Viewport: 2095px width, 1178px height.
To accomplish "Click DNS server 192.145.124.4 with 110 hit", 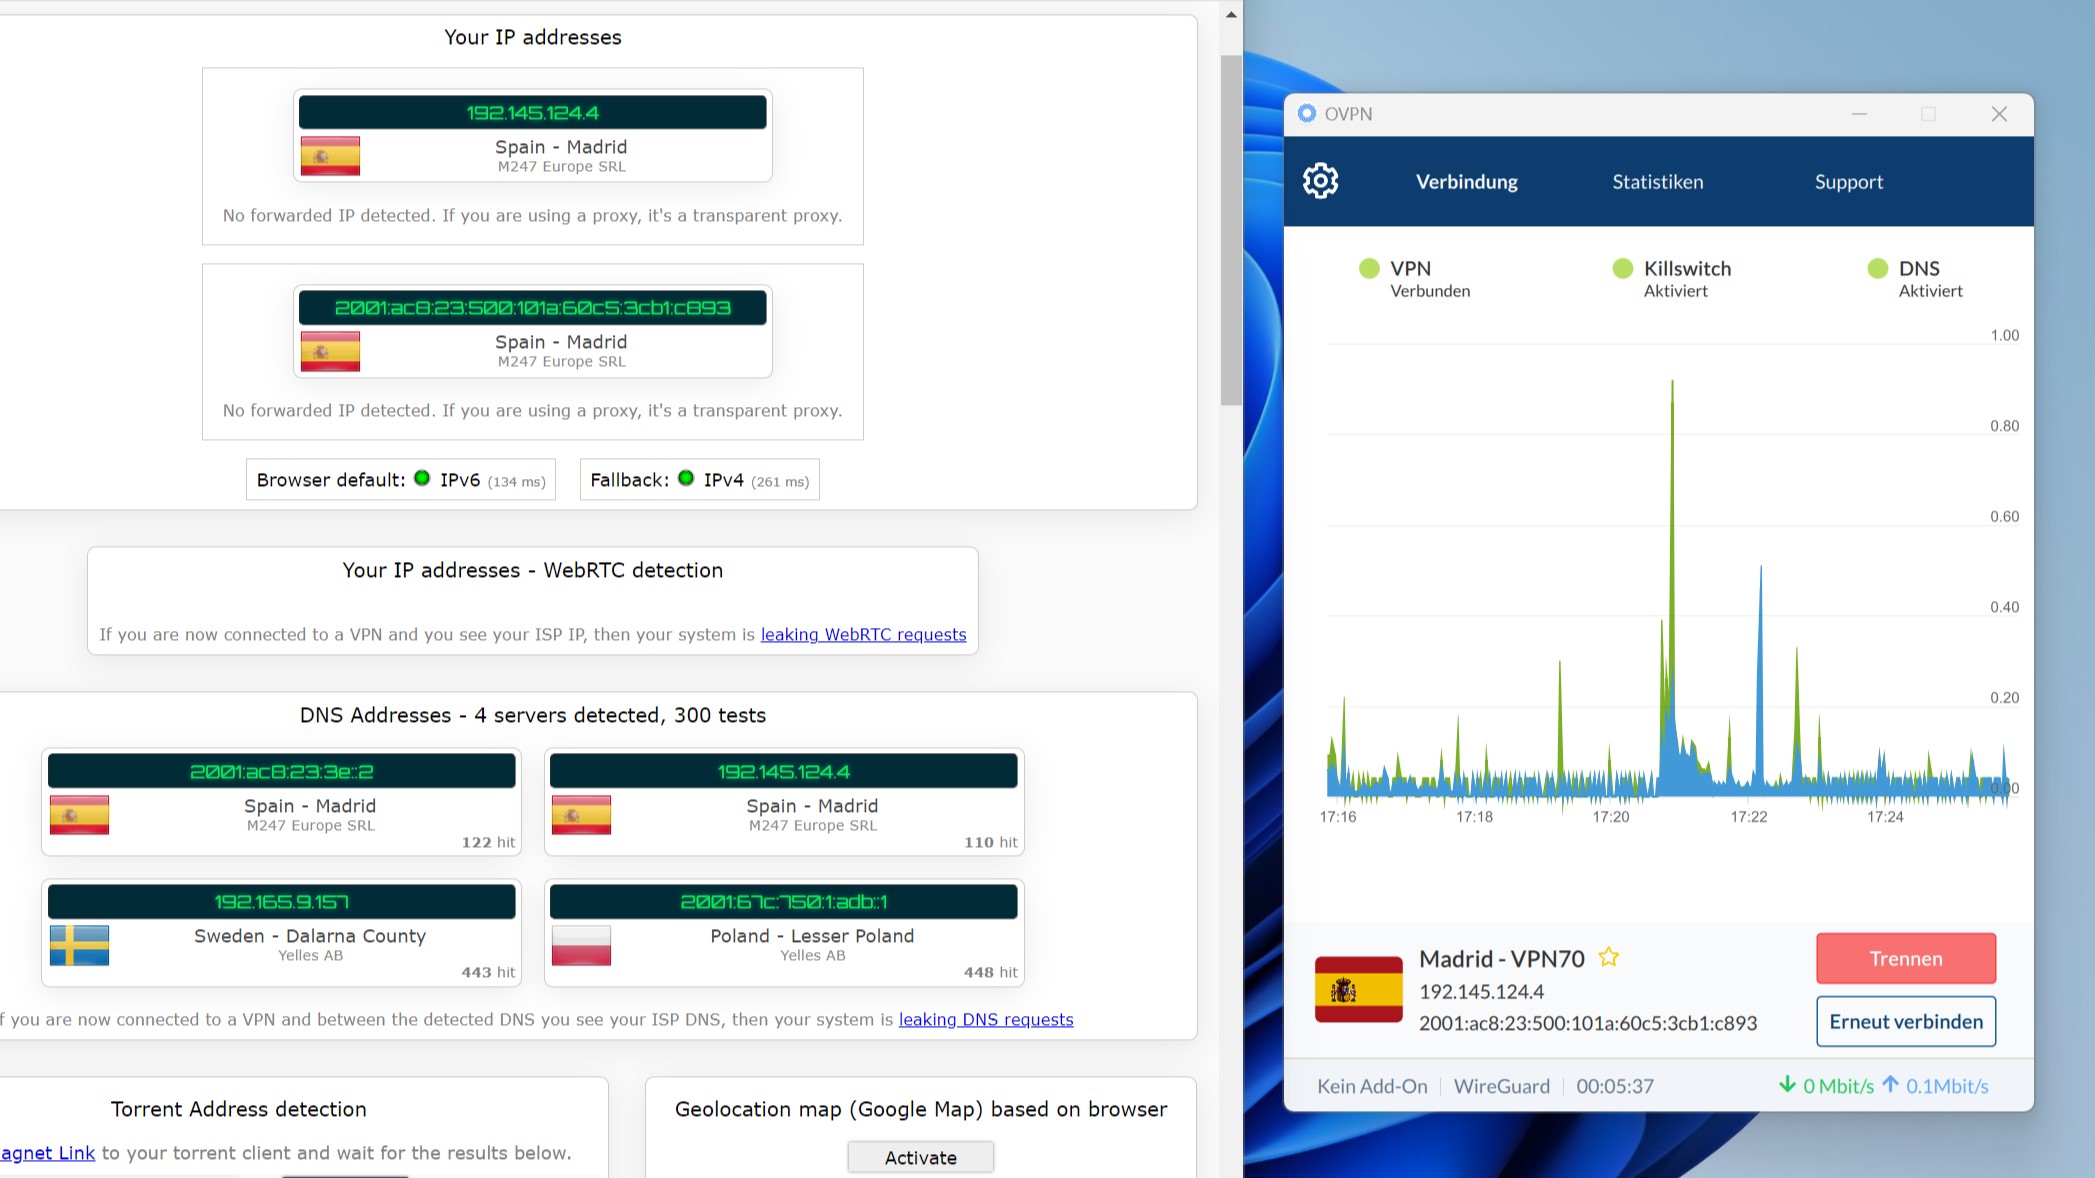I will (784, 771).
